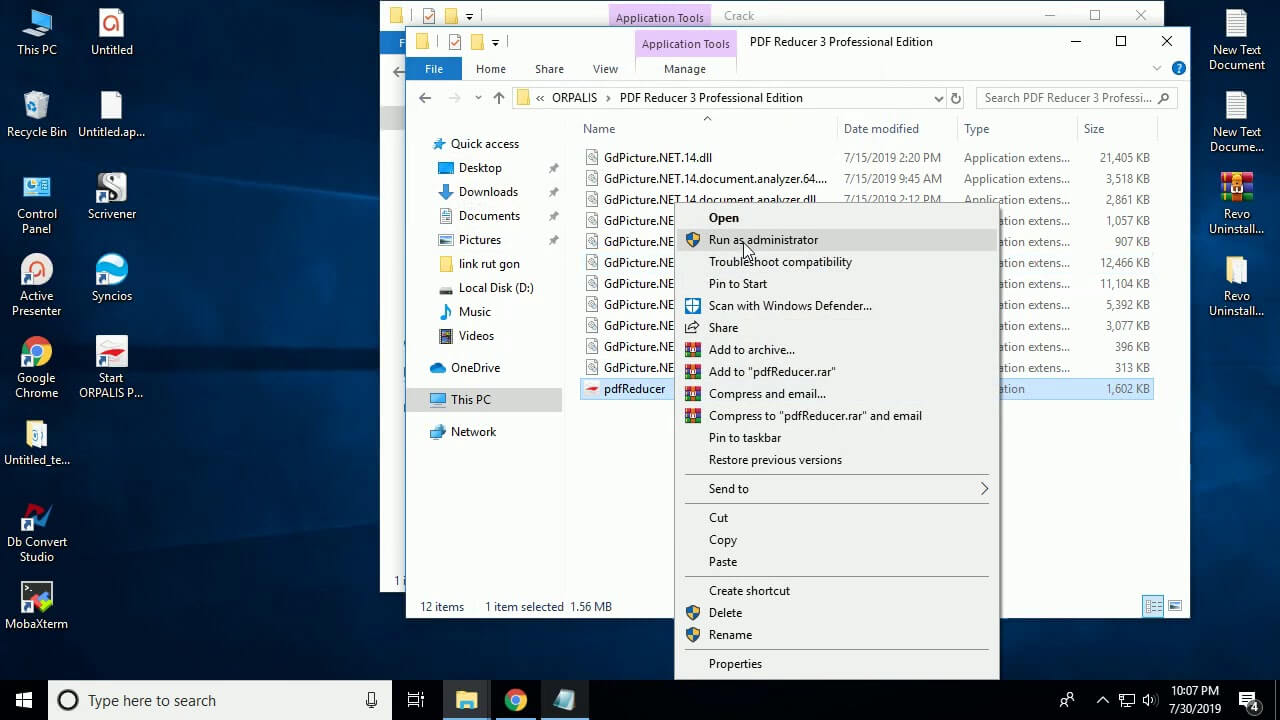The image size is (1280, 720).
Task: Click the WinRAR icon beside Add to archive
Action: coord(693,349)
